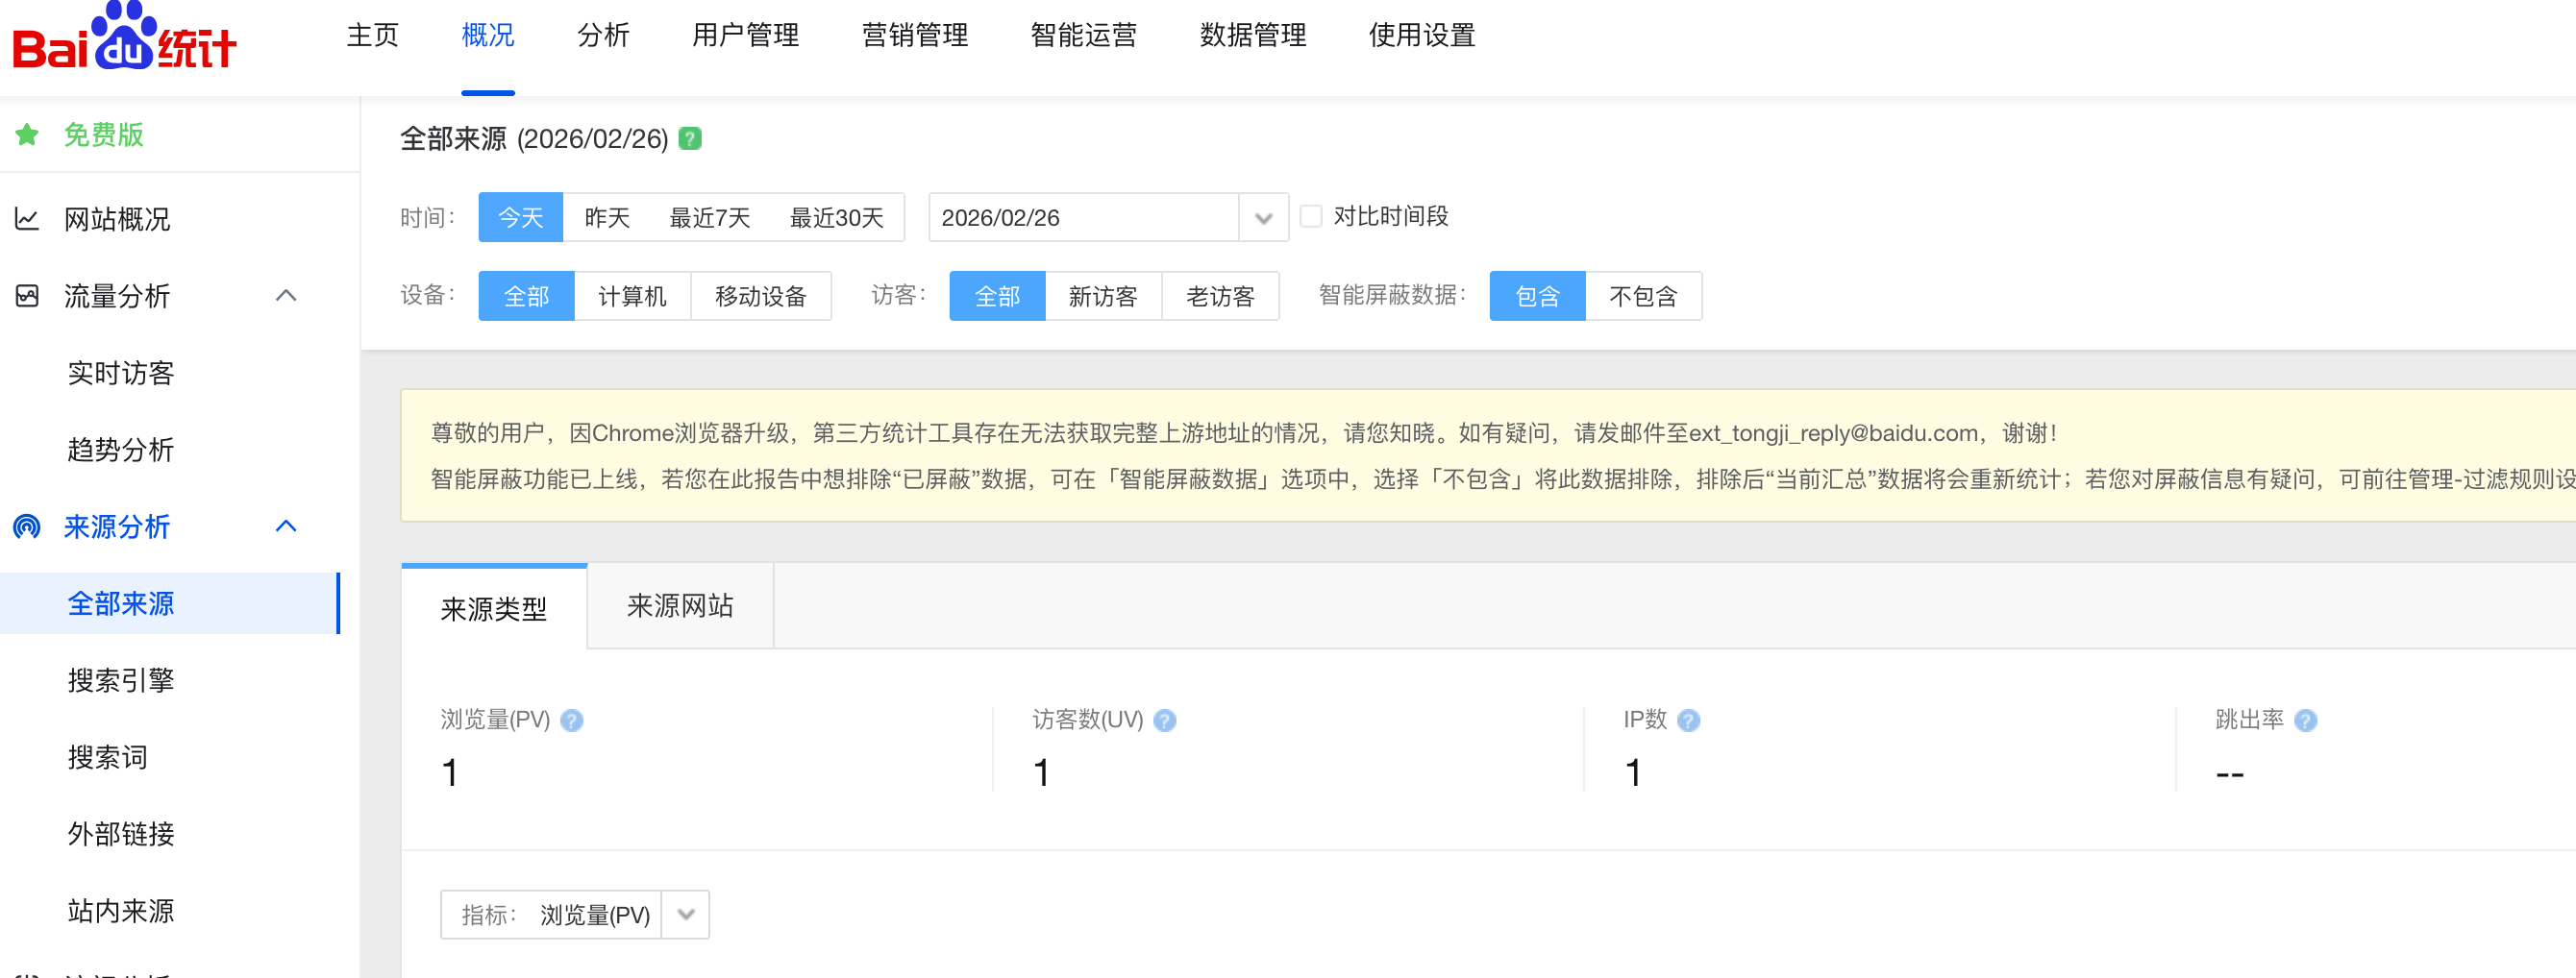
Task: Click the green help icon beside 全部来源 title
Action: click(690, 139)
